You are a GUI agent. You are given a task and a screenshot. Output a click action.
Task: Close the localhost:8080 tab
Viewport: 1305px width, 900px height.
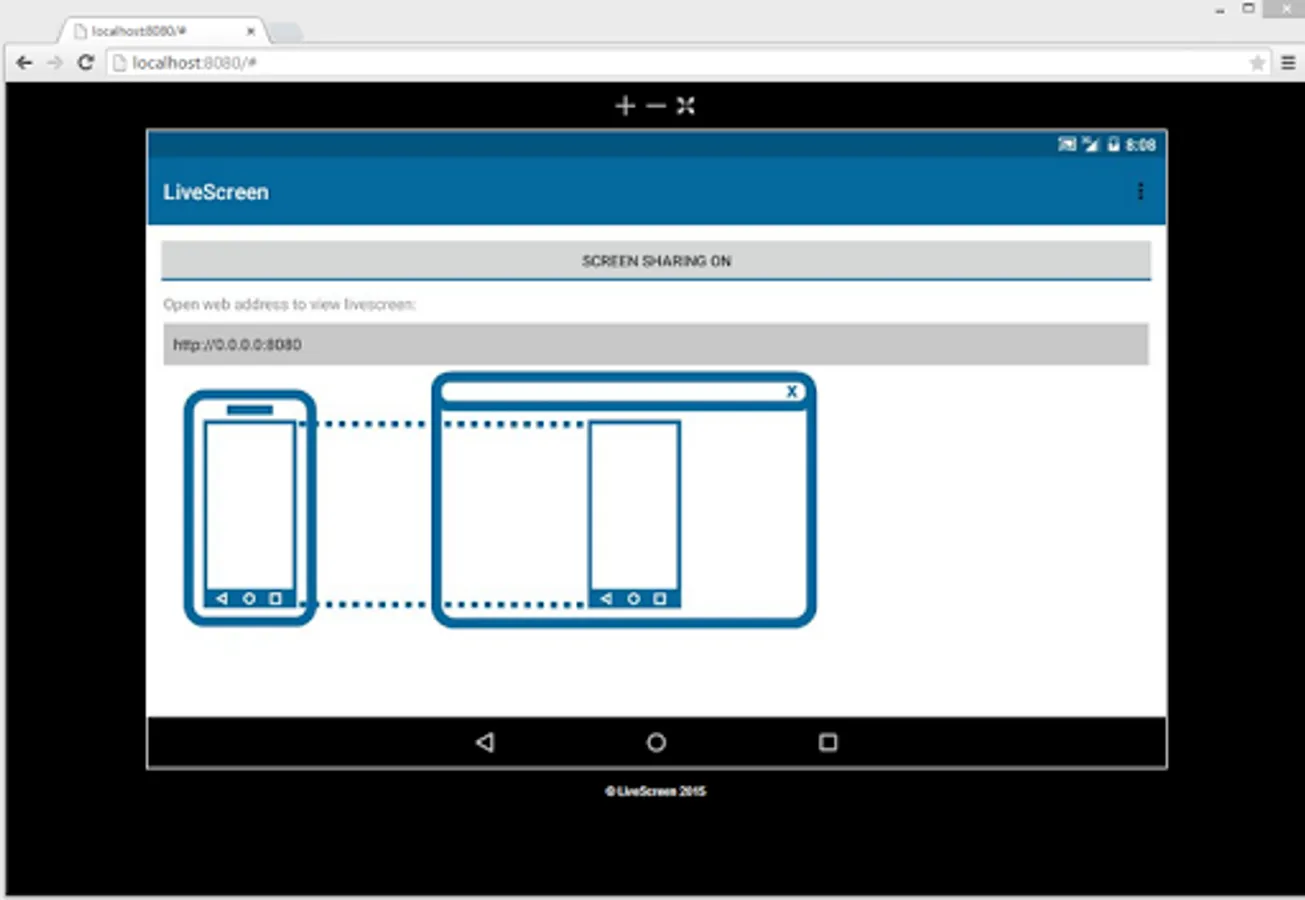coord(250,31)
